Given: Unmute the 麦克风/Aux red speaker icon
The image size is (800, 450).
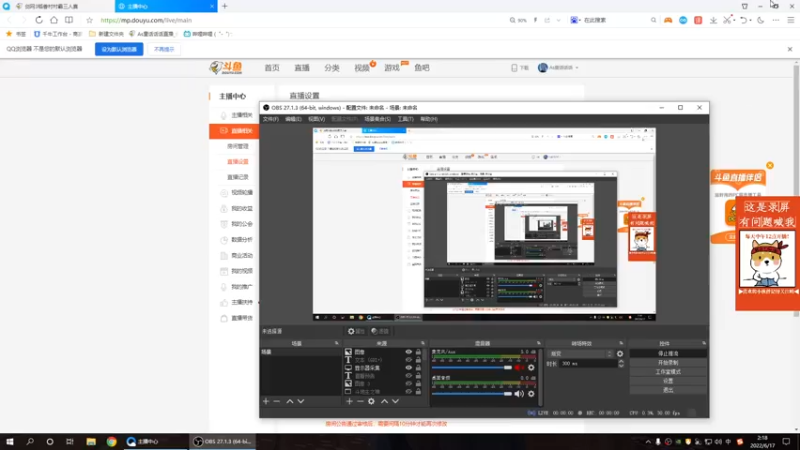Looking at the screenshot, I should point(519,367).
